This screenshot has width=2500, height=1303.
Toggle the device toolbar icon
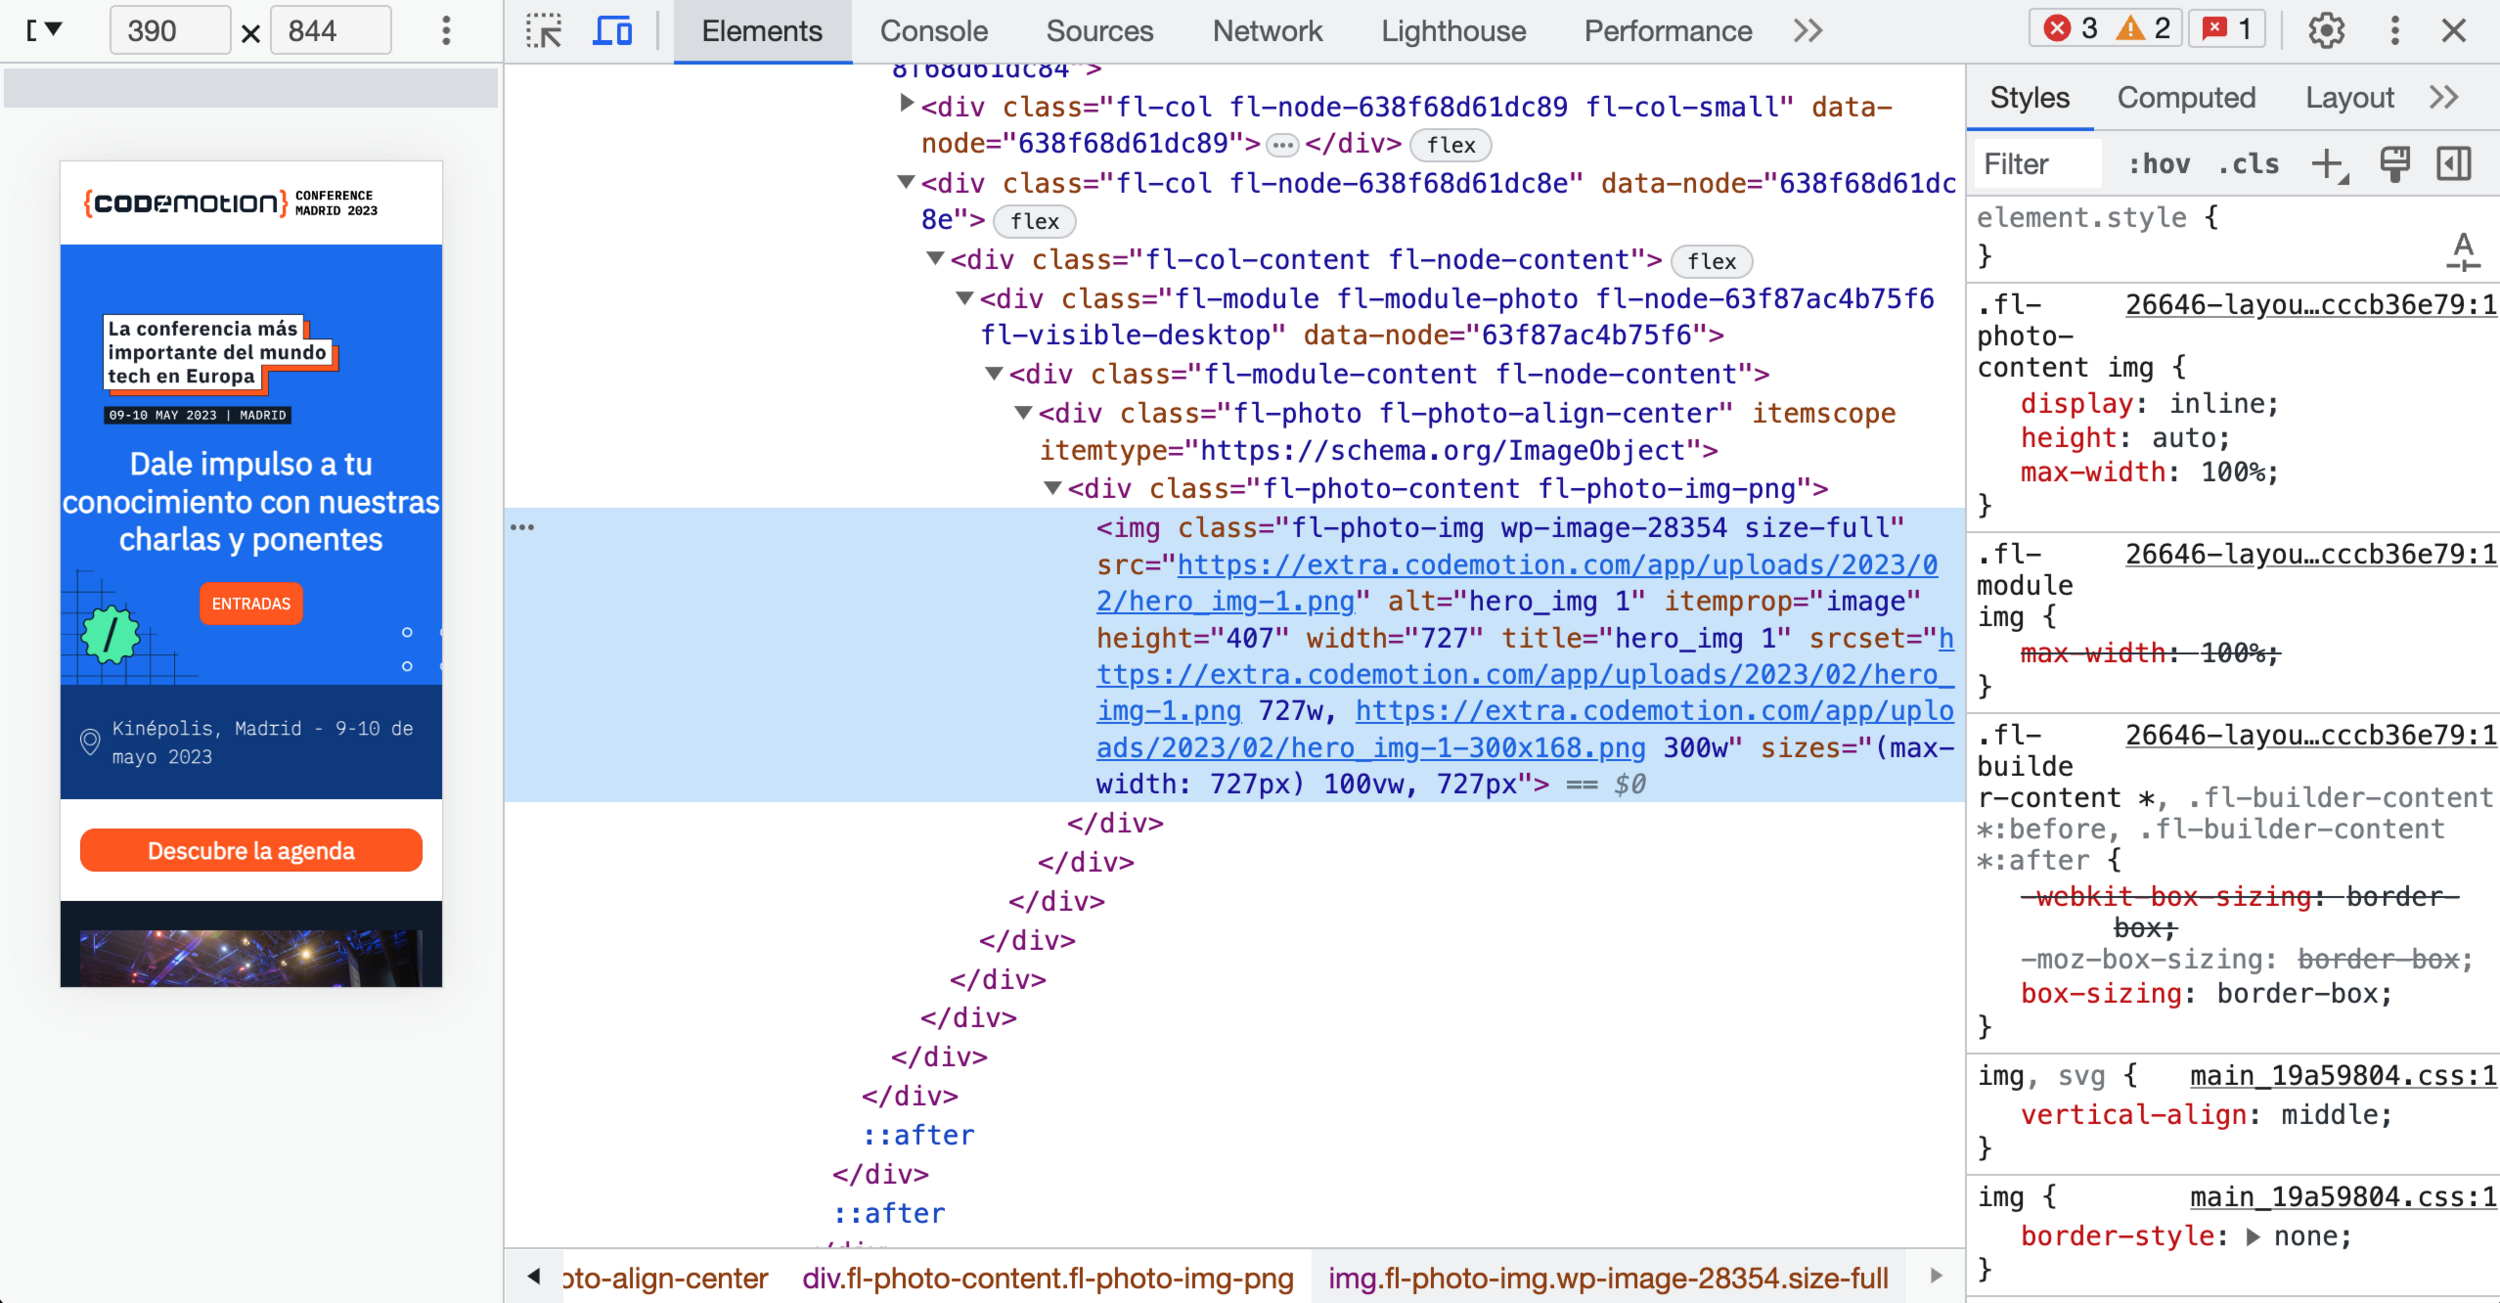pyautogui.click(x=612, y=31)
